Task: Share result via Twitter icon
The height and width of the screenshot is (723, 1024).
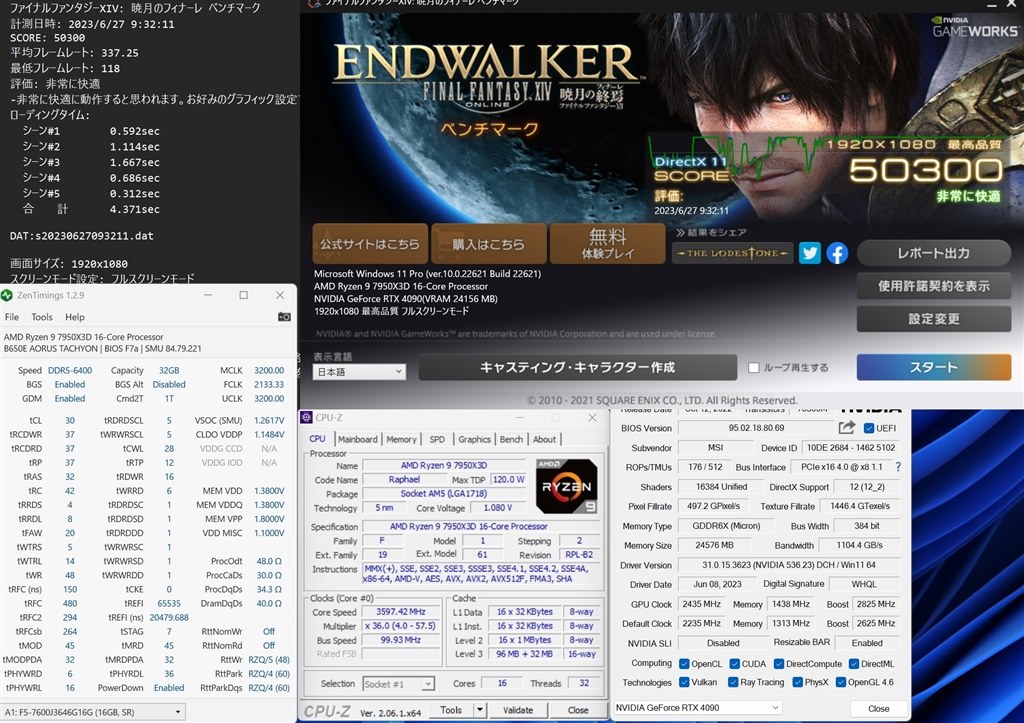Action: tap(809, 253)
